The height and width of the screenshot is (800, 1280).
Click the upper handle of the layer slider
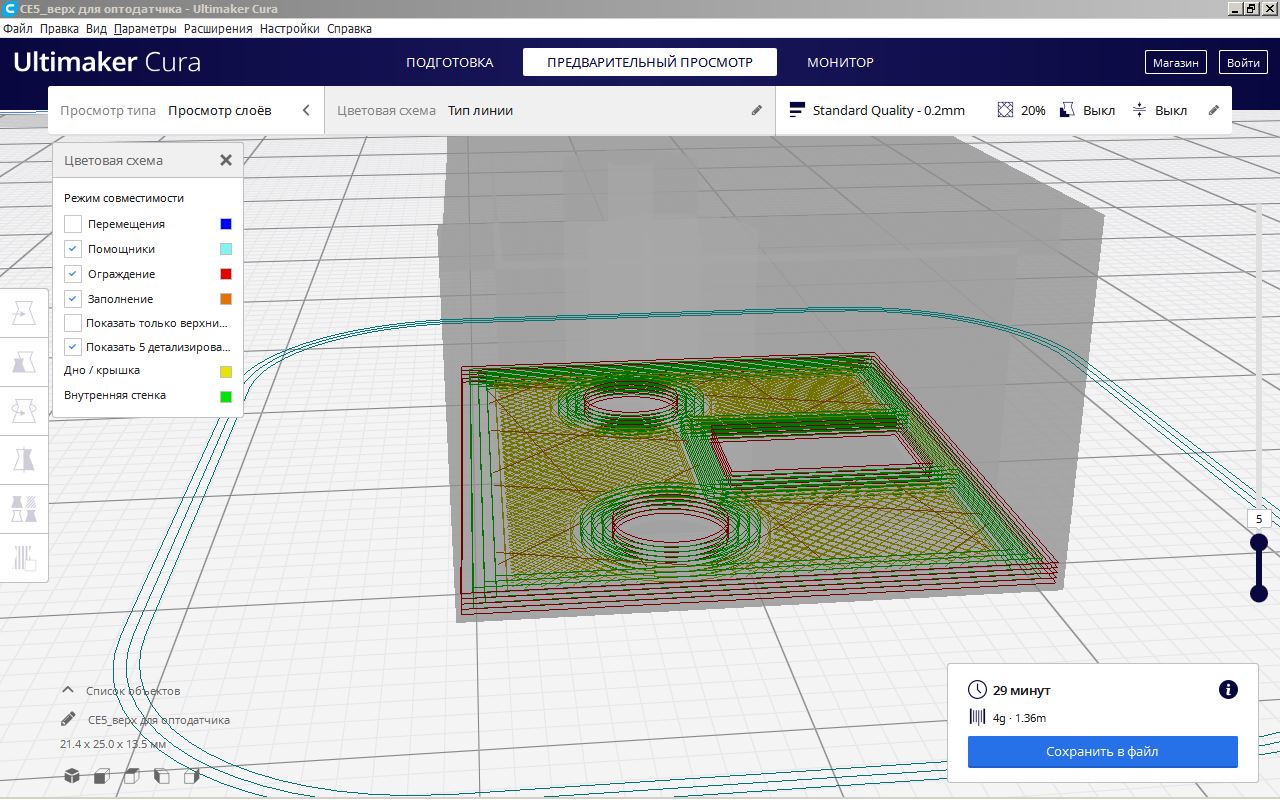[x=1259, y=542]
